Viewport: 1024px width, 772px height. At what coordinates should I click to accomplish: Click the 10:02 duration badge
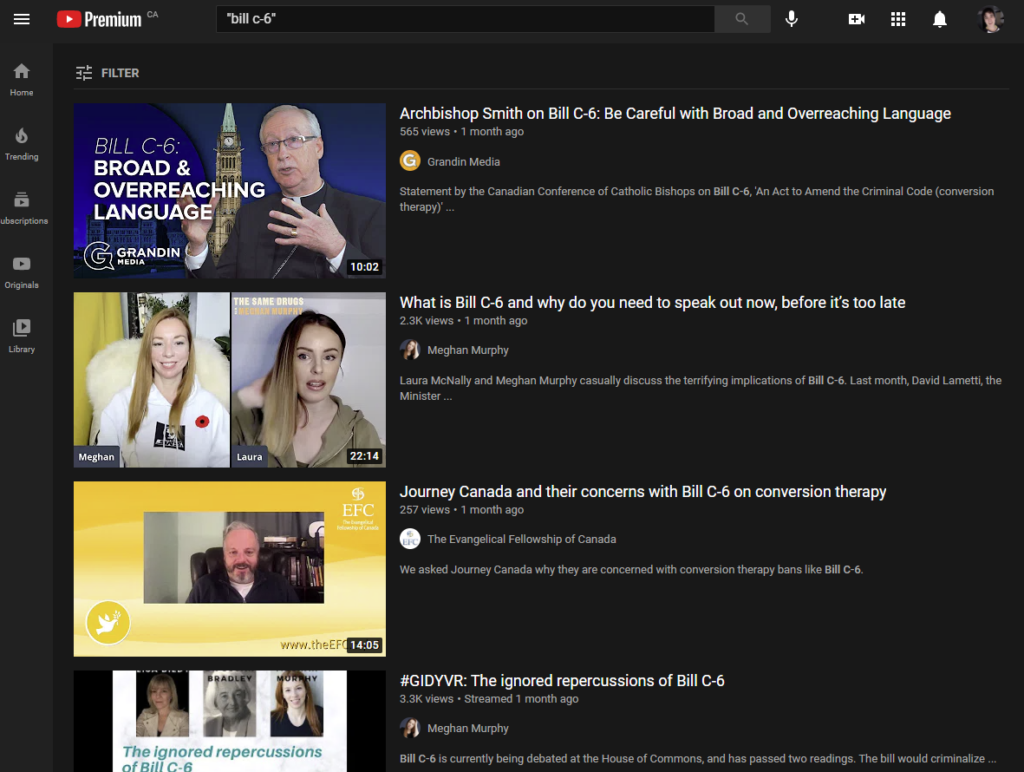364,266
